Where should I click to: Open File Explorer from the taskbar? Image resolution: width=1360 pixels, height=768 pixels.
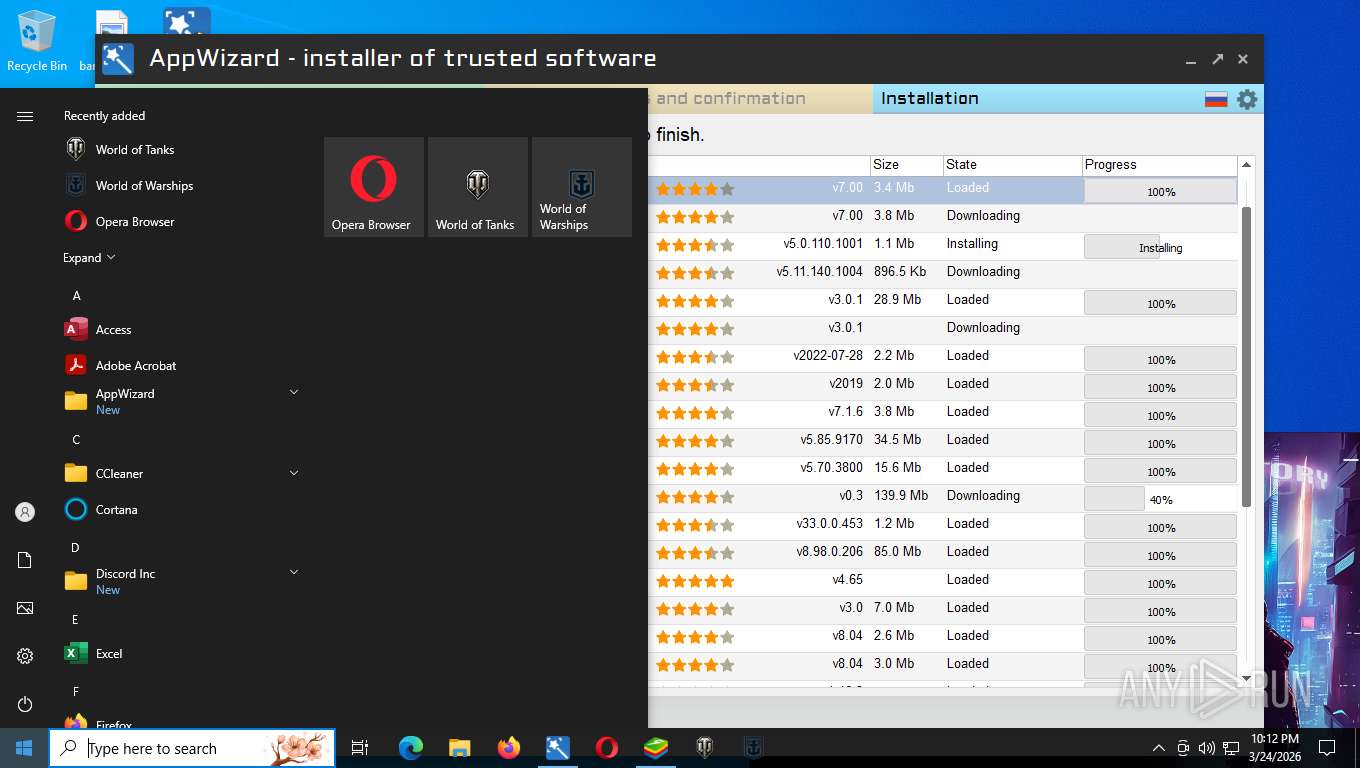click(x=460, y=748)
